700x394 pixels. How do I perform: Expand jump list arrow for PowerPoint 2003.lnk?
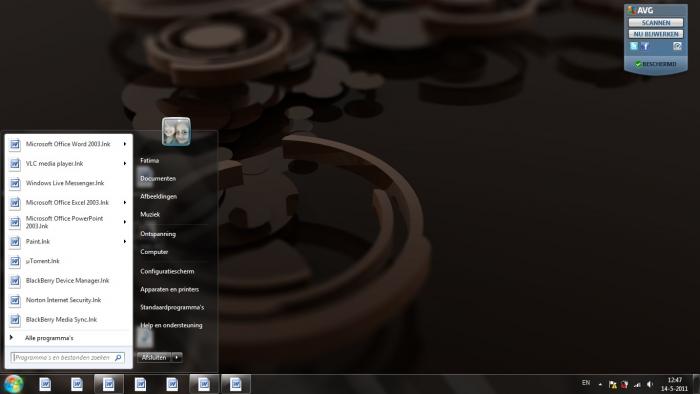pos(125,222)
